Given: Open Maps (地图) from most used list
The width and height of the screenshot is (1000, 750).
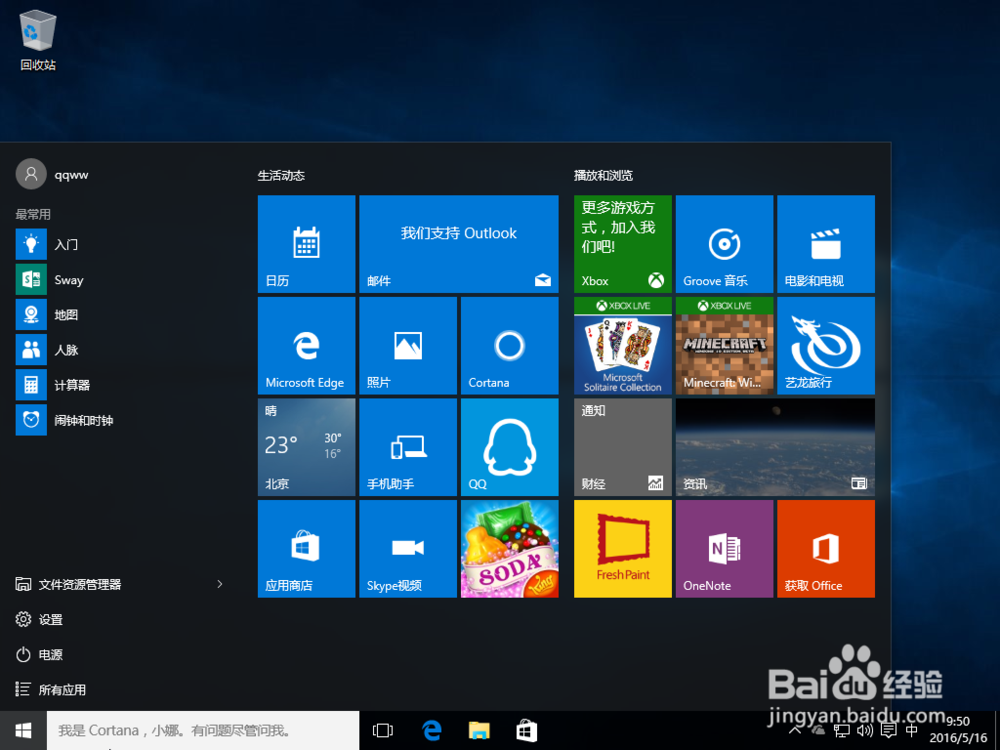Looking at the screenshot, I should (x=121, y=314).
